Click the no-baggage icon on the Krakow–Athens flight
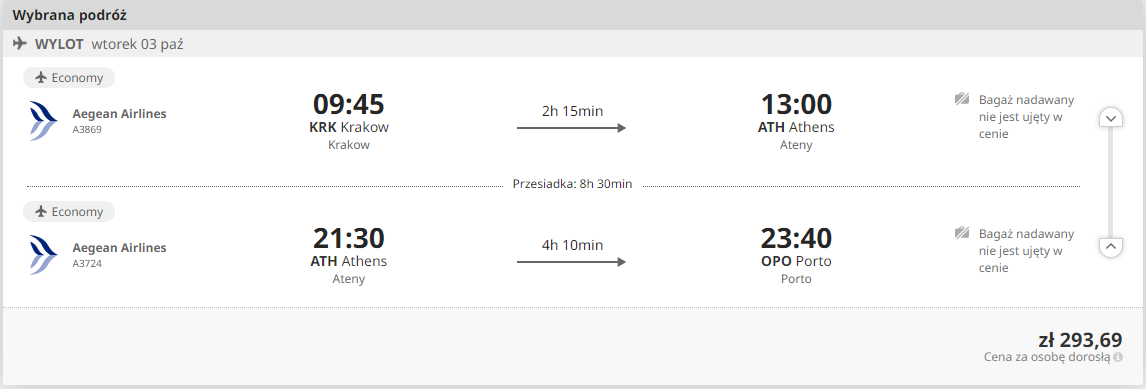Viewport: 1146px width, 389px height. (x=962, y=99)
